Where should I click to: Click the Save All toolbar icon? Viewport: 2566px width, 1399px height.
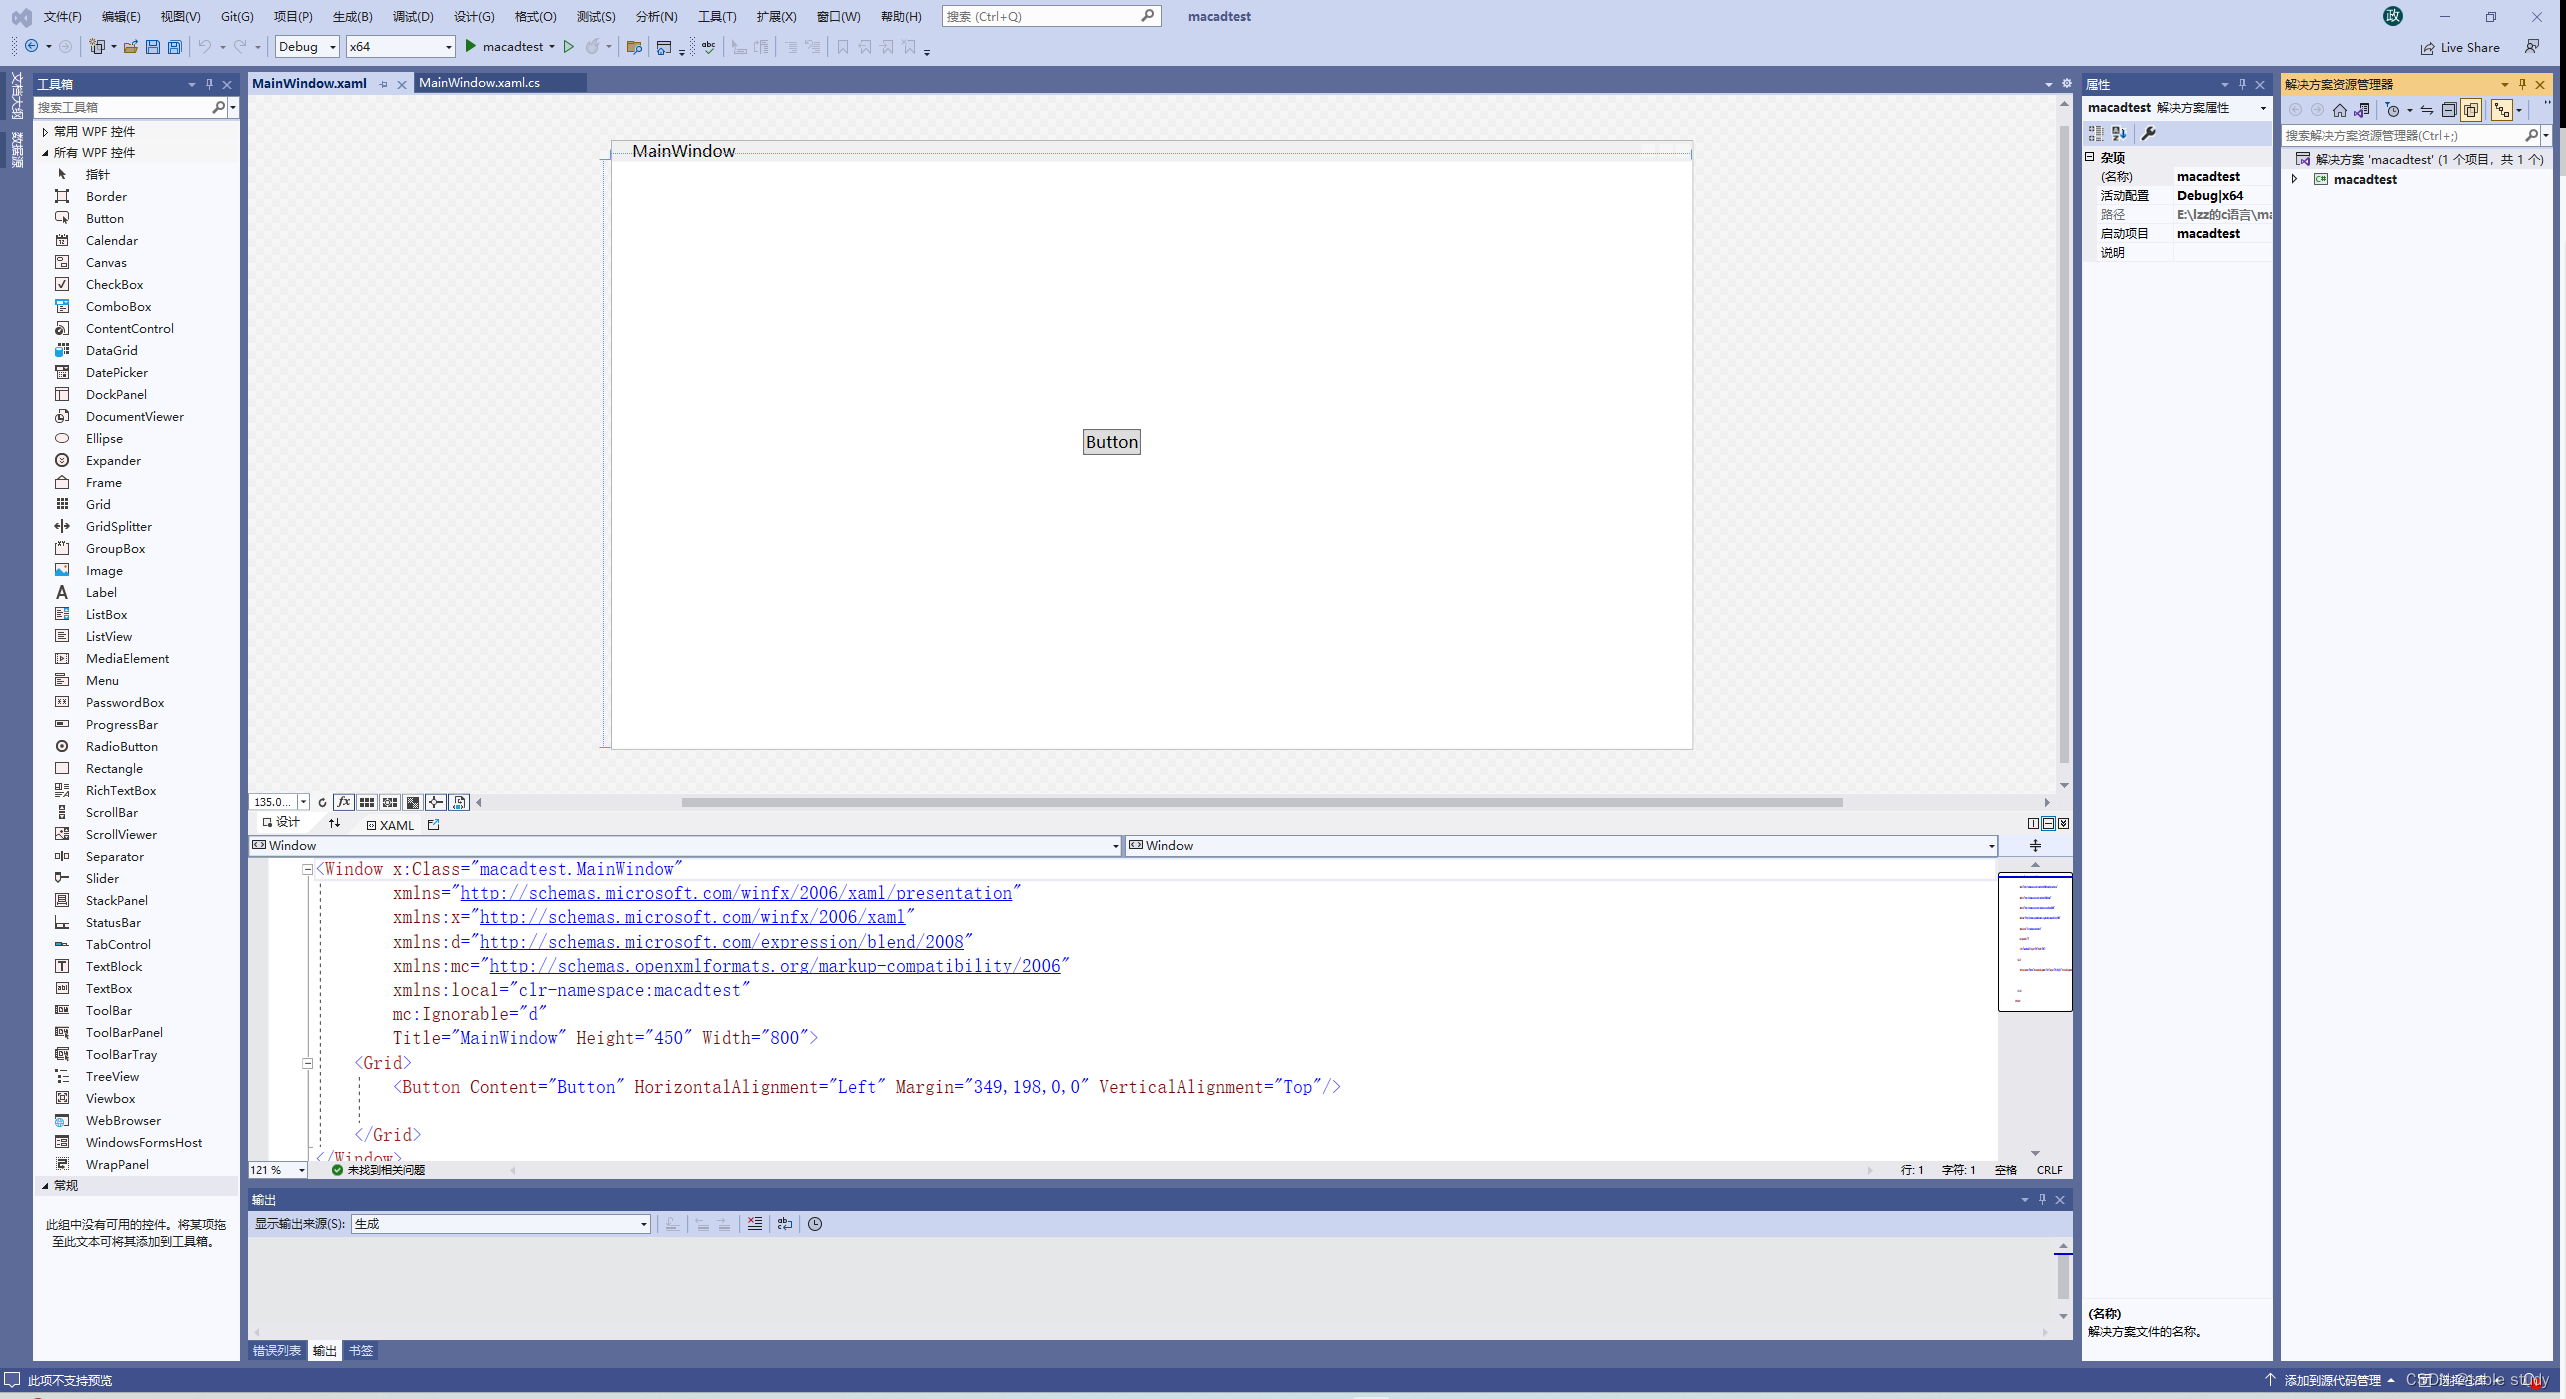[x=175, y=47]
